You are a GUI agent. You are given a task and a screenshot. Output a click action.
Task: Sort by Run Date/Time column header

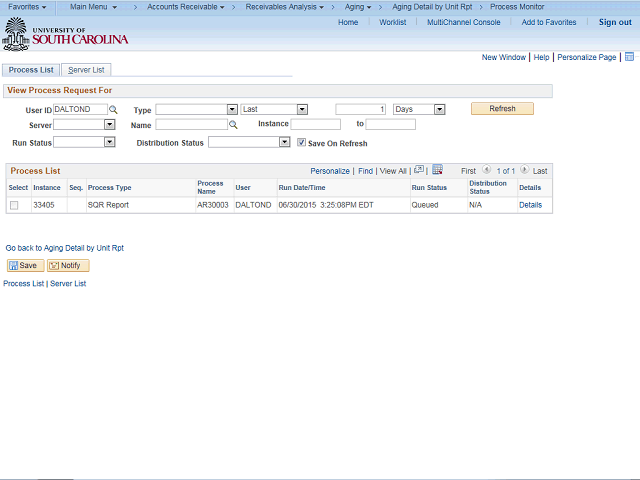click(302, 188)
